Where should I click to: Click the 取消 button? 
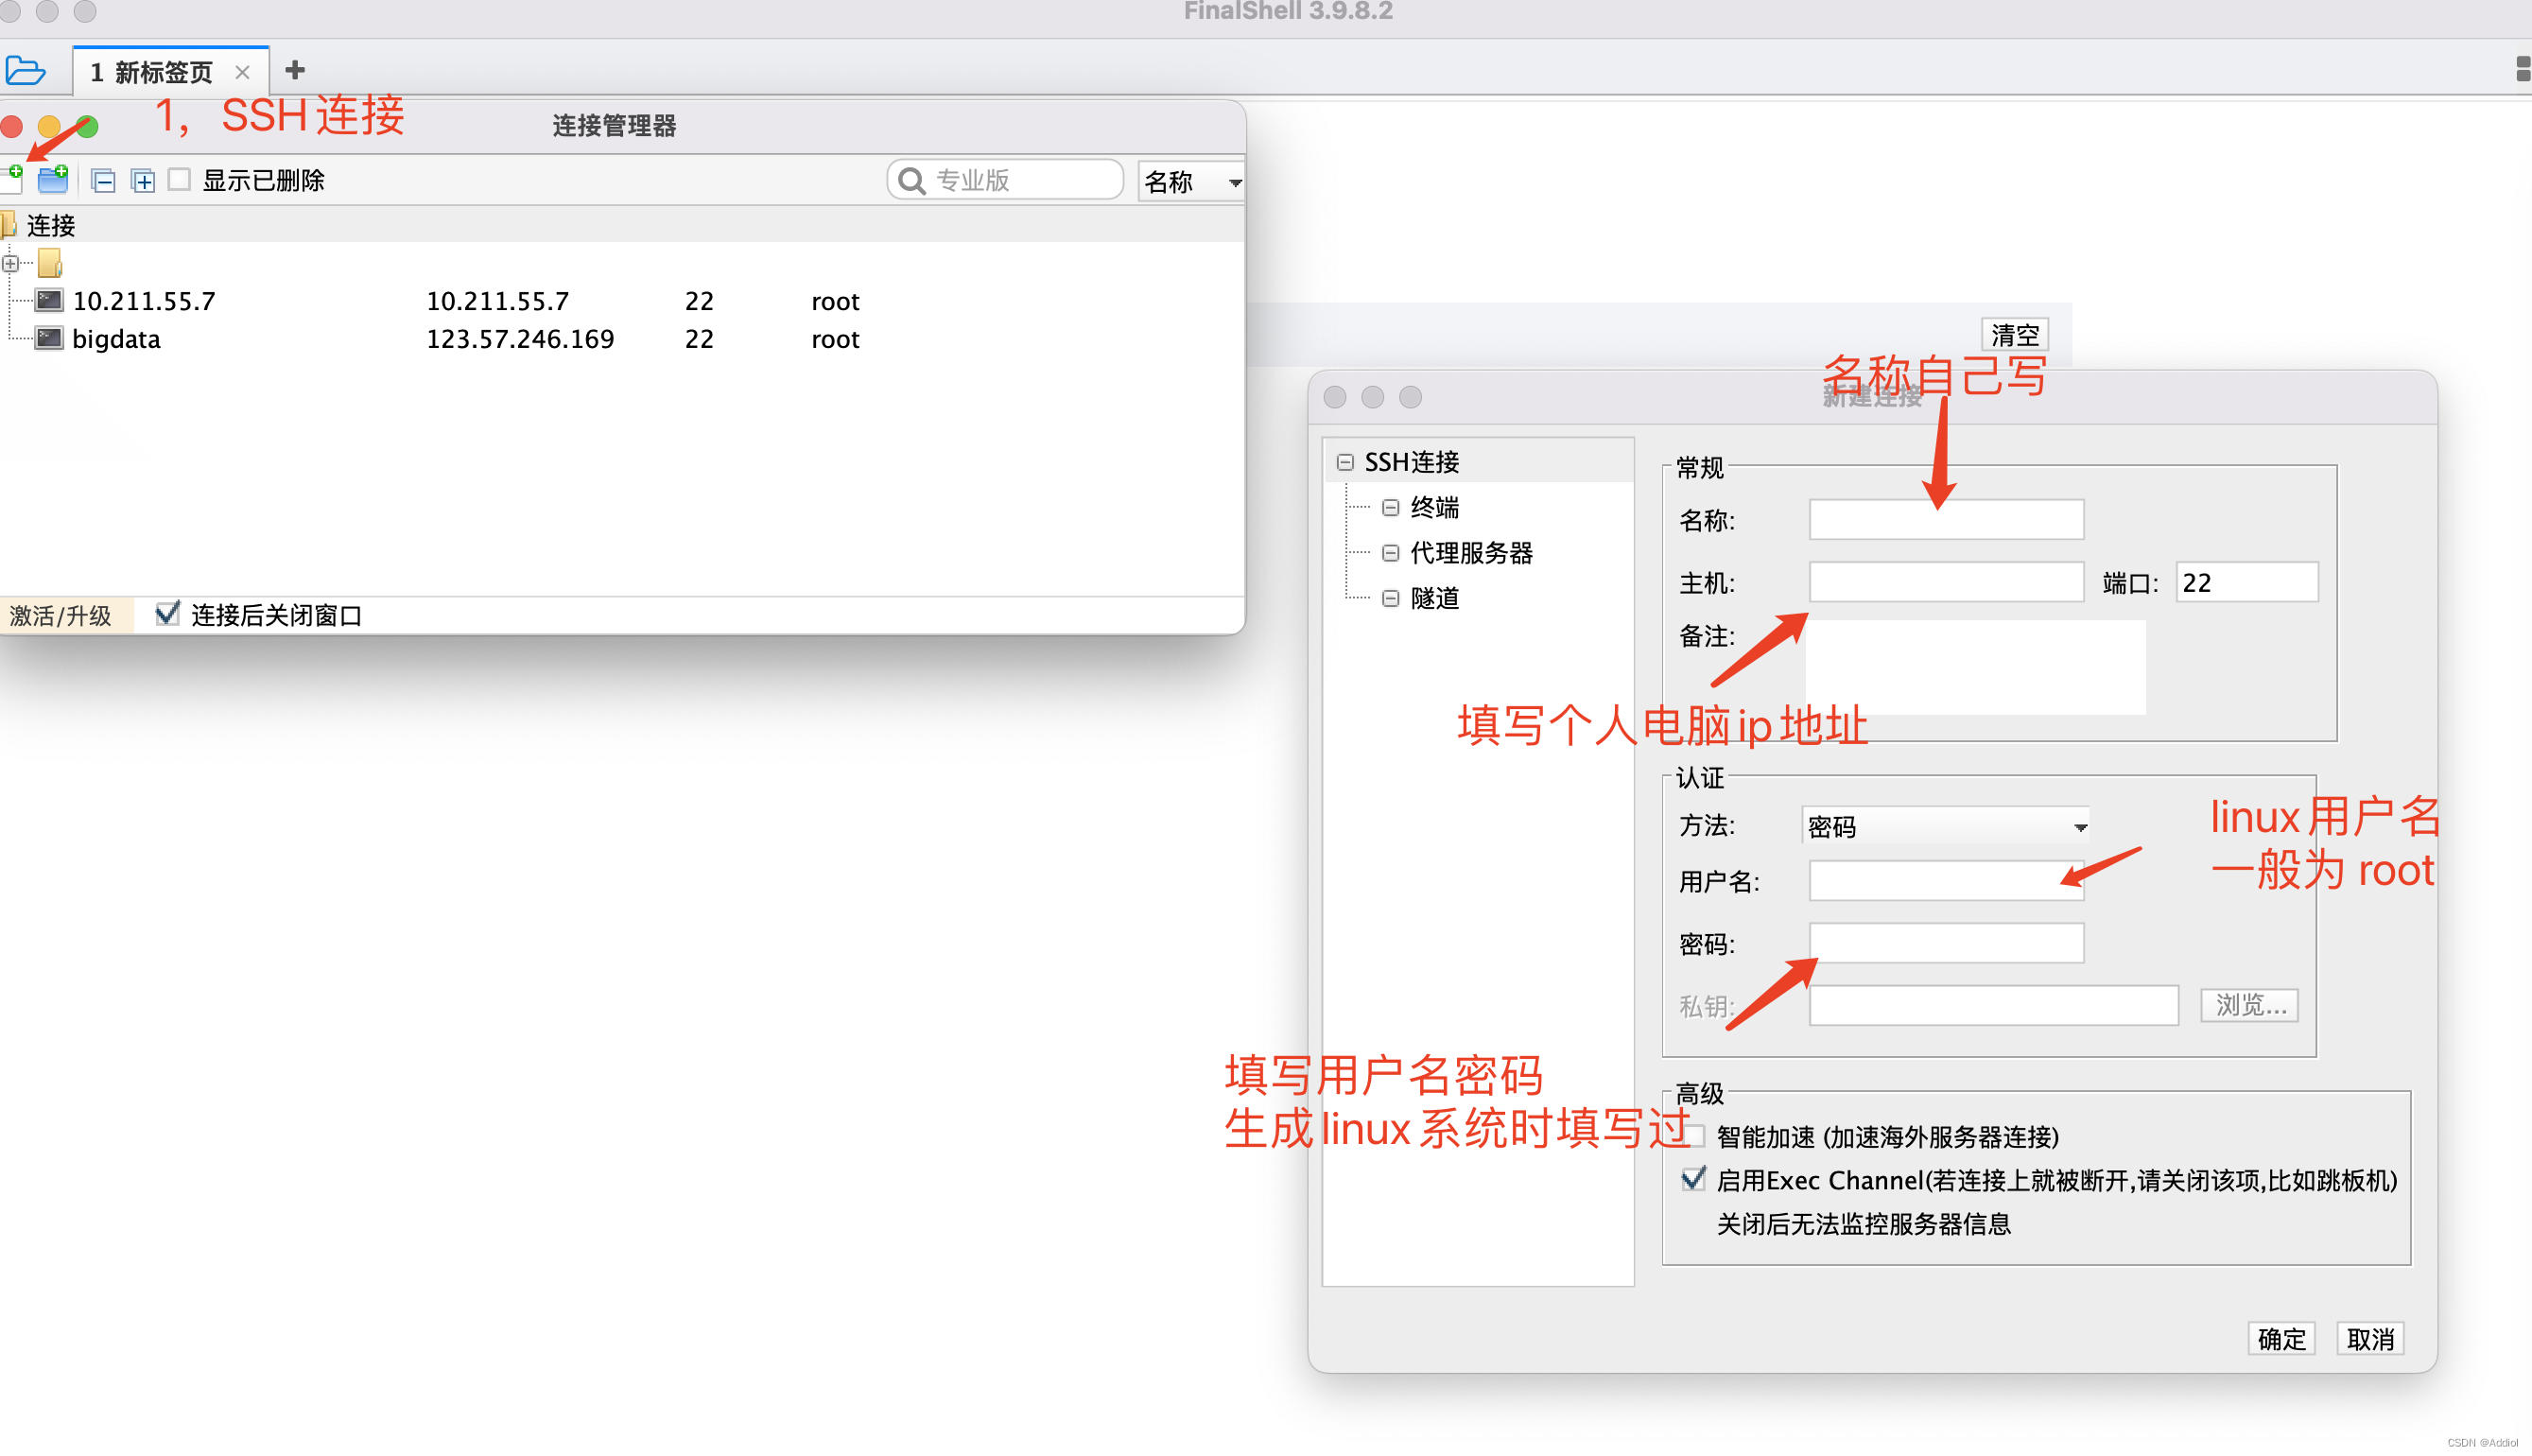click(x=2370, y=1338)
